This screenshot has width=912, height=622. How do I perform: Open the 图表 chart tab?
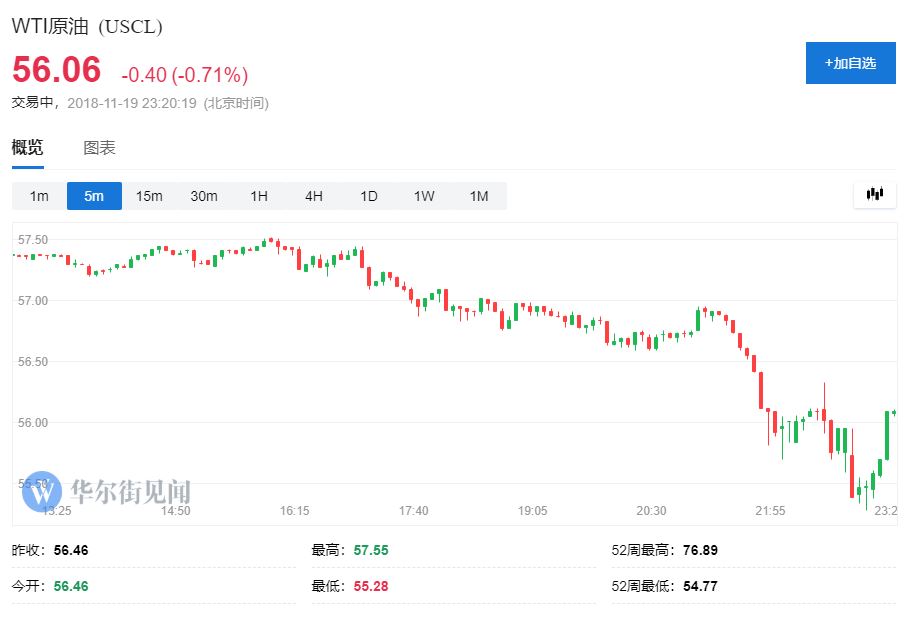pyautogui.click(x=99, y=148)
